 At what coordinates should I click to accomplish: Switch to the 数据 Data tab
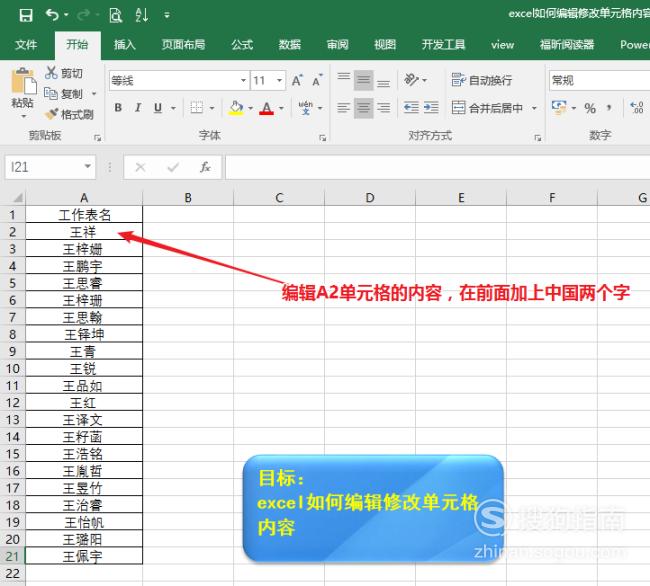(290, 44)
